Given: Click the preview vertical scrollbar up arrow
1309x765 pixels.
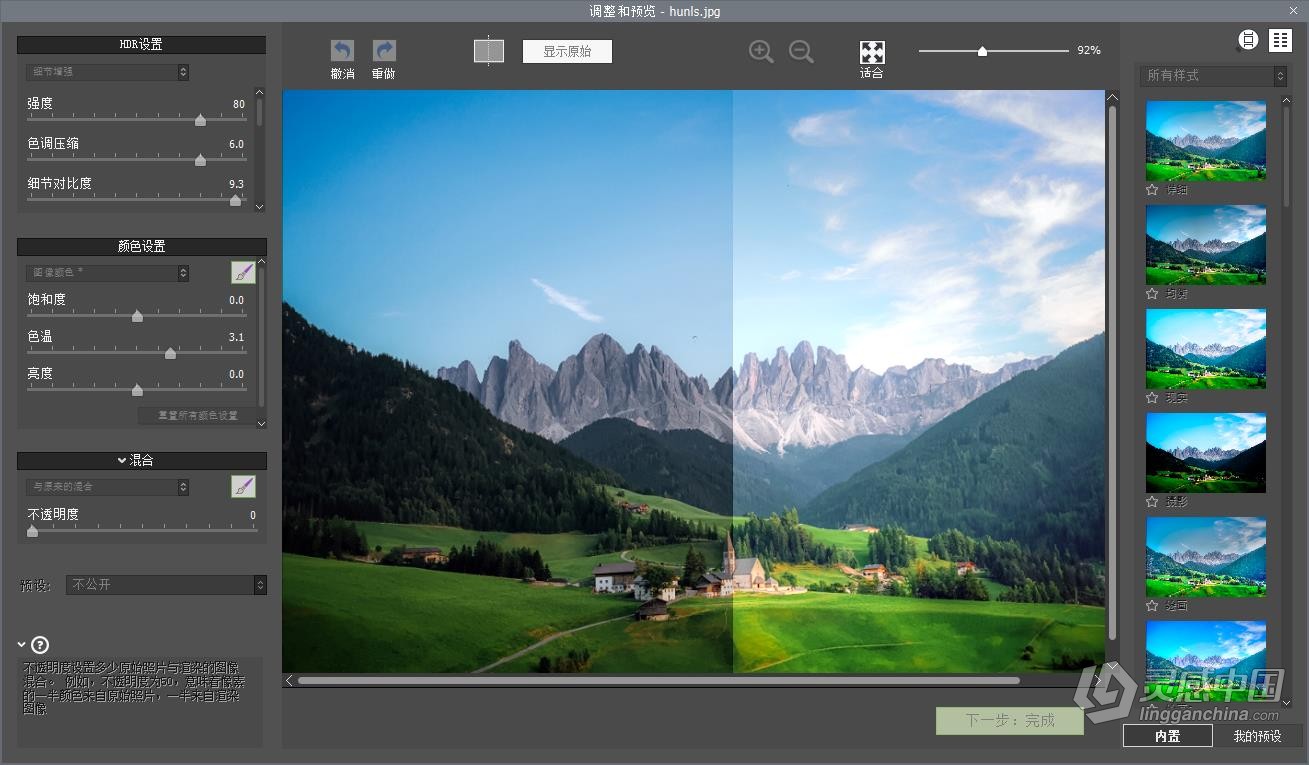Looking at the screenshot, I should coord(1112,97).
